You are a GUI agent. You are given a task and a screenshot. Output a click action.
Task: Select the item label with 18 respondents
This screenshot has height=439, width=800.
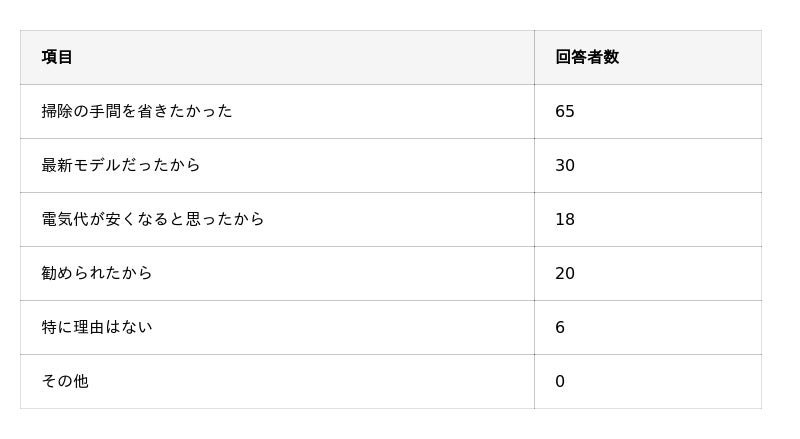(x=153, y=219)
